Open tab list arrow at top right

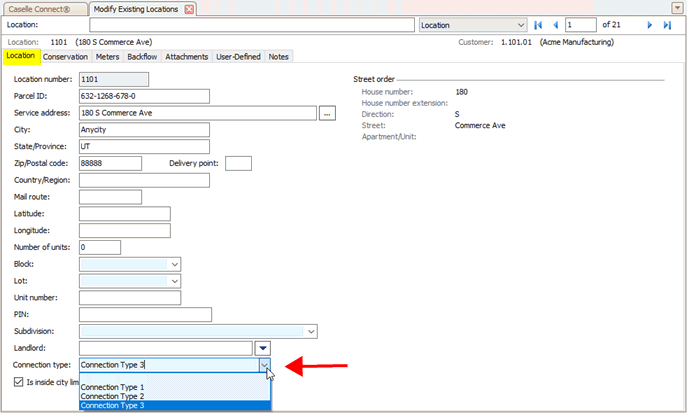(x=678, y=8)
